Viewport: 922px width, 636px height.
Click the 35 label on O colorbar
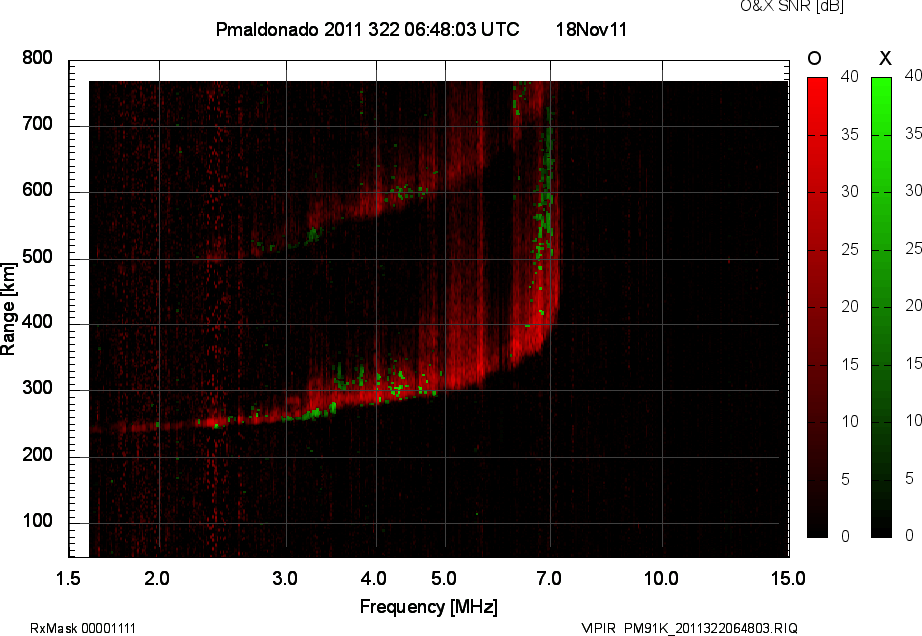click(x=850, y=135)
